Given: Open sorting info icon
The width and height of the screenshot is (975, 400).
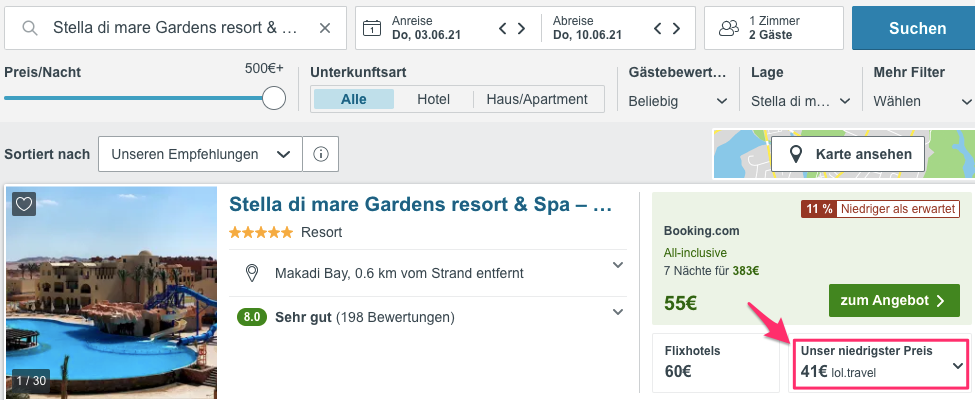Looking at the screenshot, I should [x=321, y=154].
